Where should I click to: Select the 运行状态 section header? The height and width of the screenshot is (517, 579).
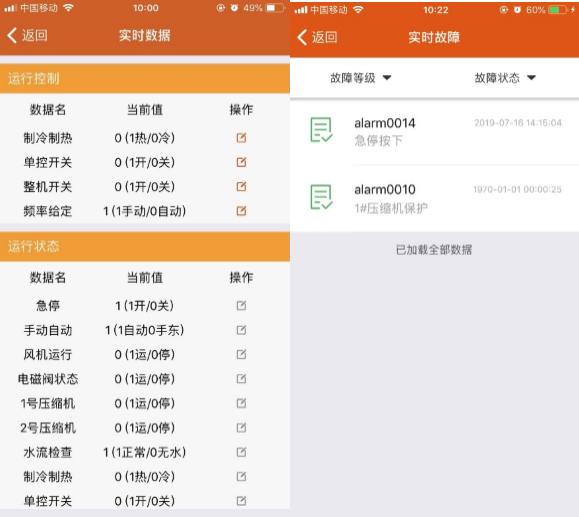[145, 246]
